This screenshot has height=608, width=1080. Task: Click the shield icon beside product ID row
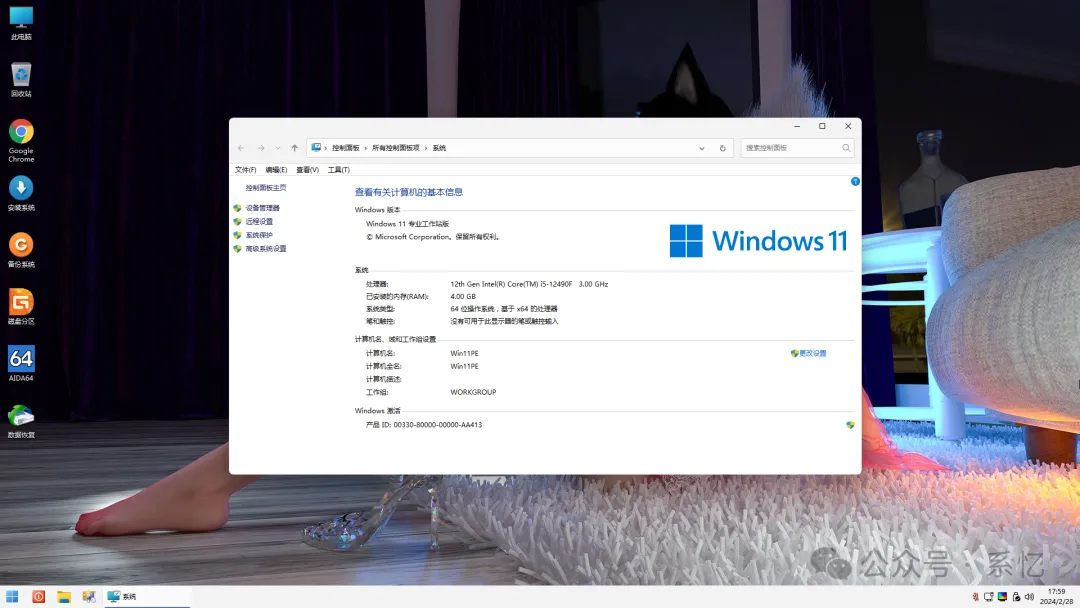click(x=850, y=426)
